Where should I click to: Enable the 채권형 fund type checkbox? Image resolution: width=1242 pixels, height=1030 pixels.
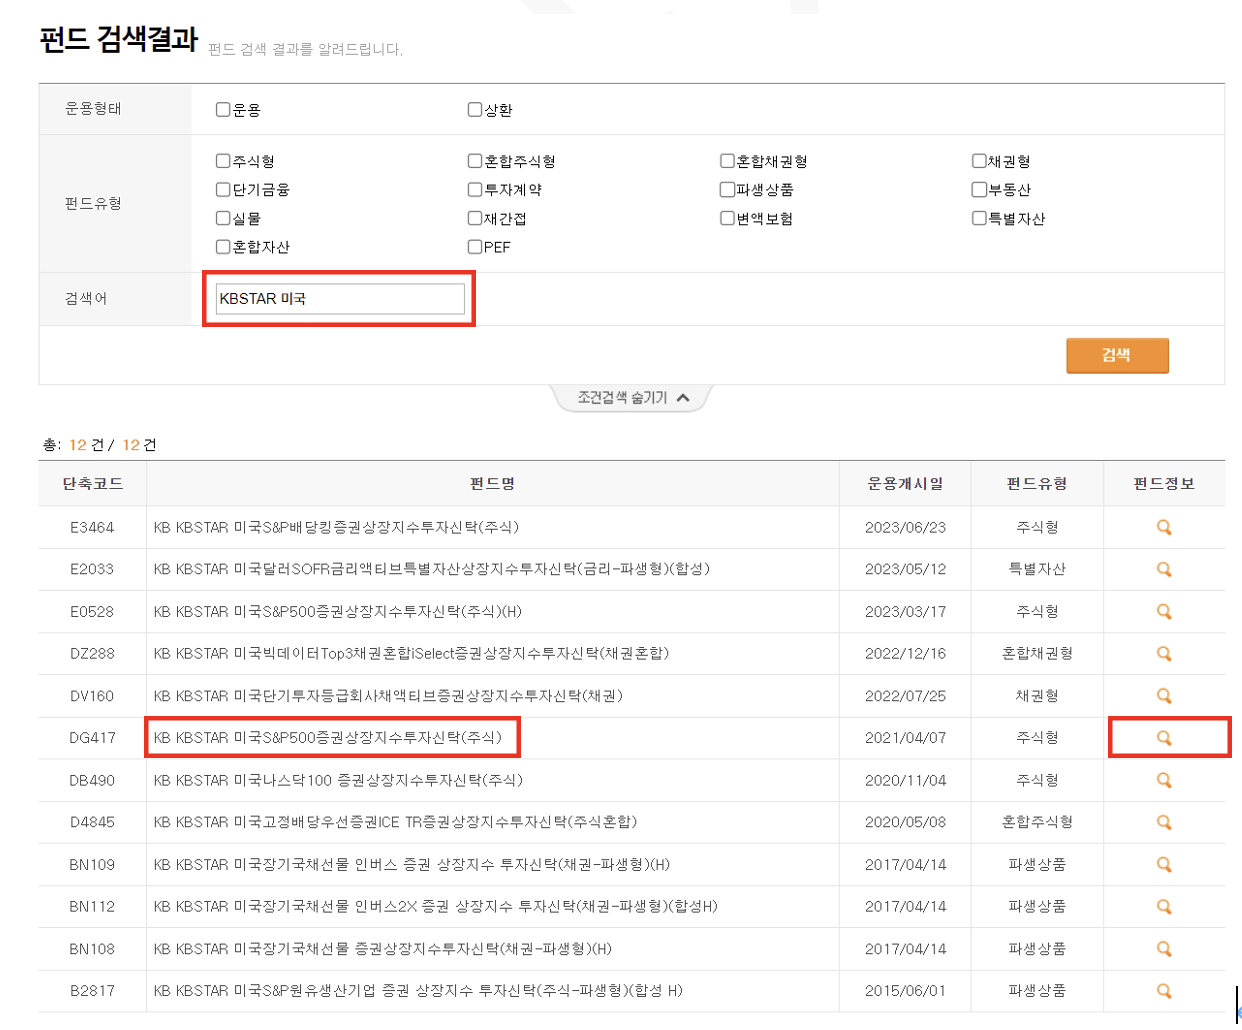tap(979, 160)
